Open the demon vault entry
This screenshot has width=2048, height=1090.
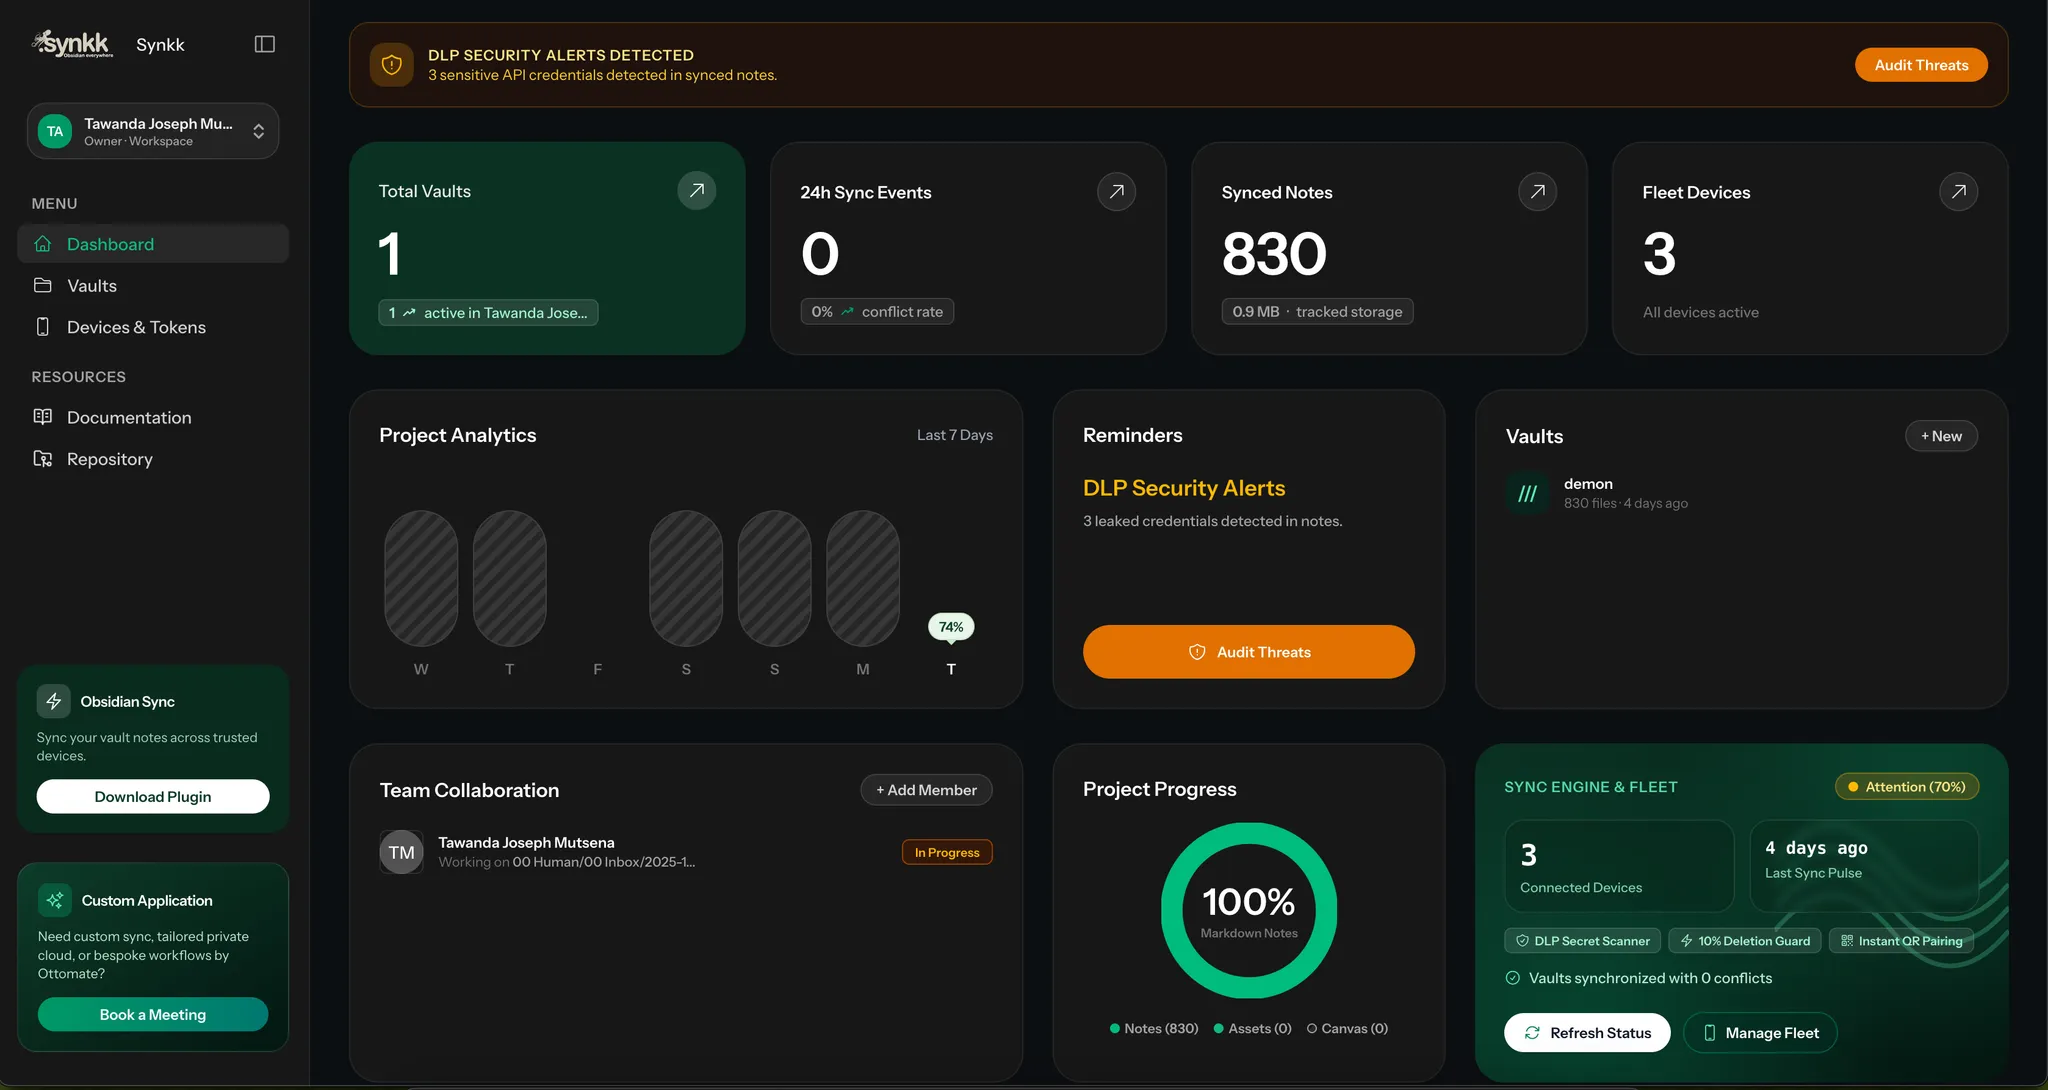pyautogui.click(x=1742, y=493)
